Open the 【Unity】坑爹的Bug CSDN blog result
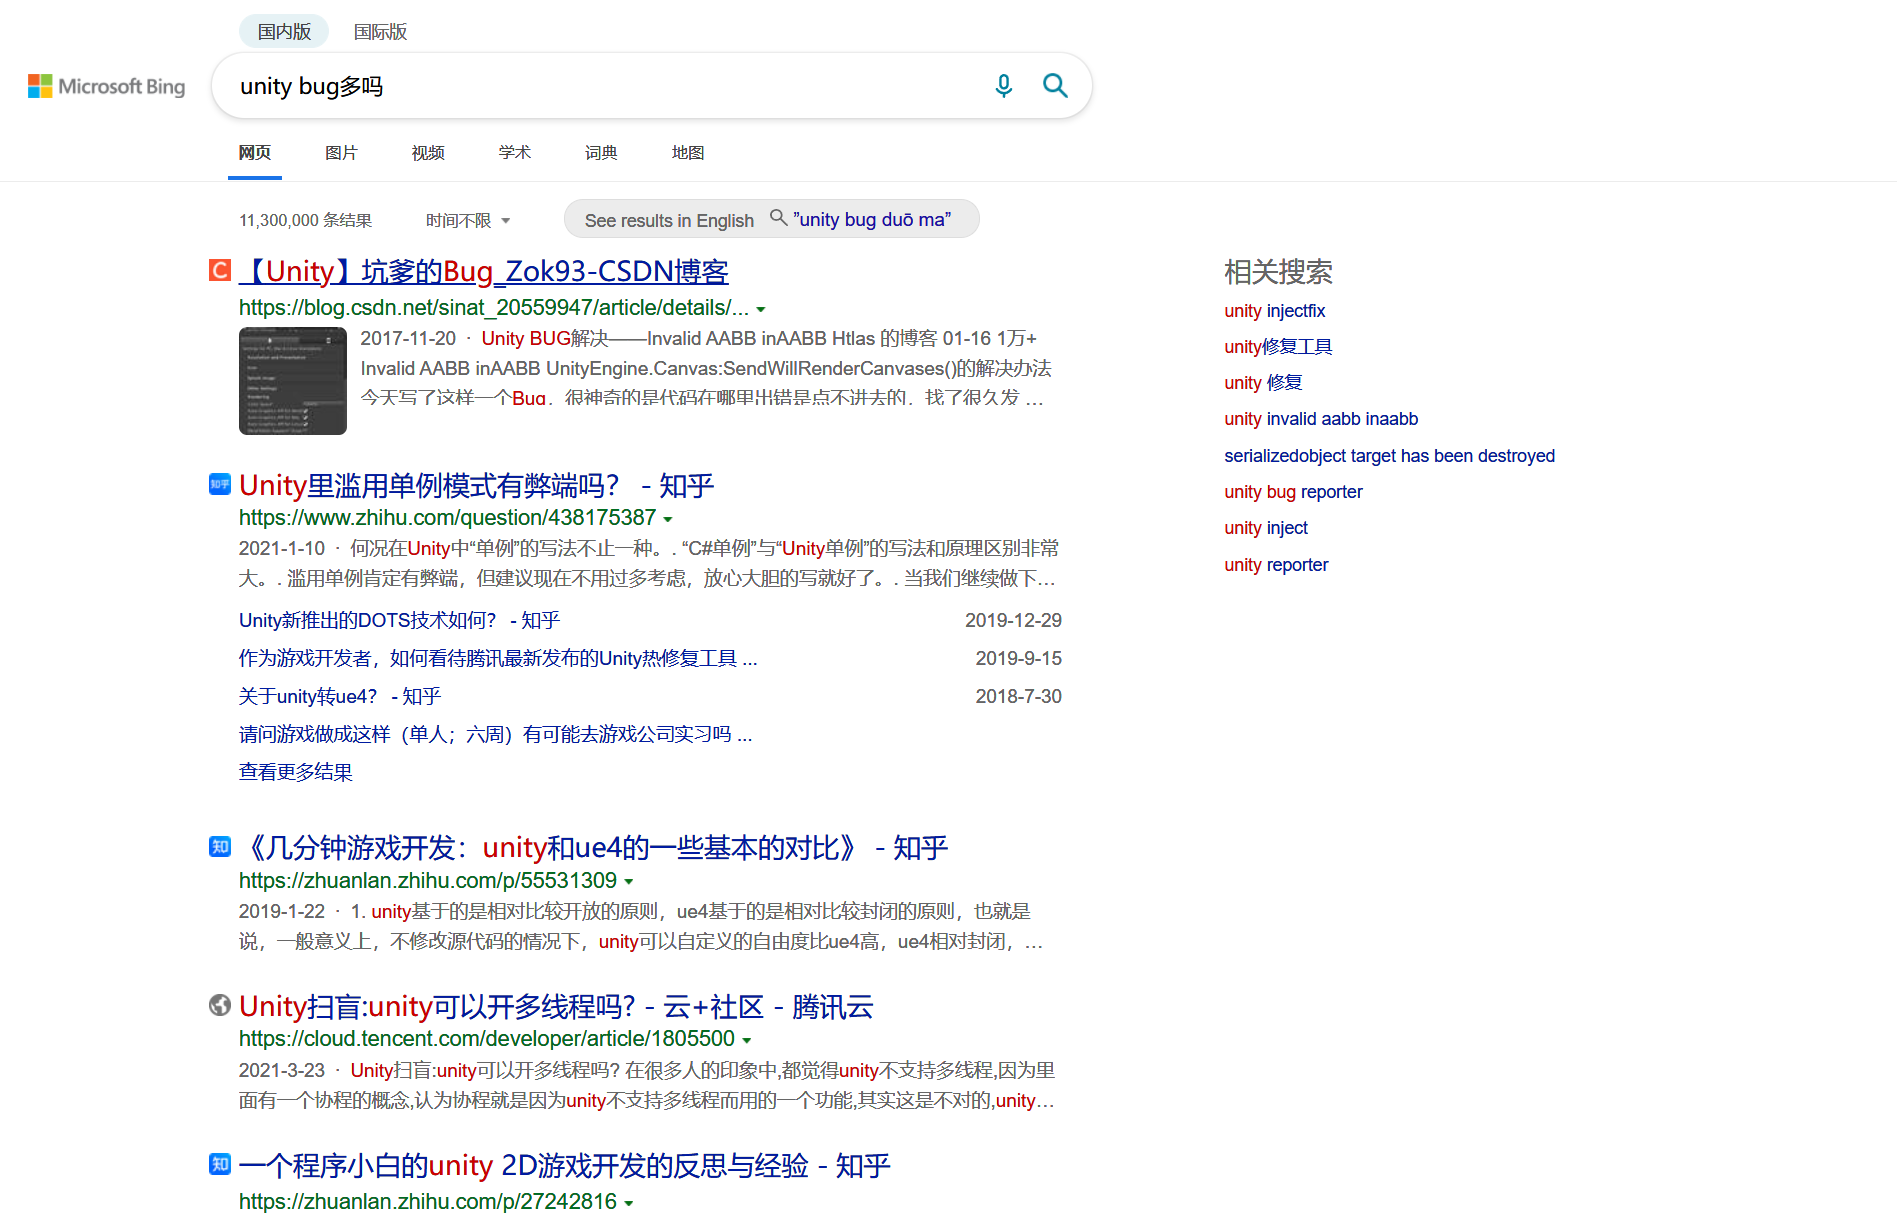 pos(484,271)
